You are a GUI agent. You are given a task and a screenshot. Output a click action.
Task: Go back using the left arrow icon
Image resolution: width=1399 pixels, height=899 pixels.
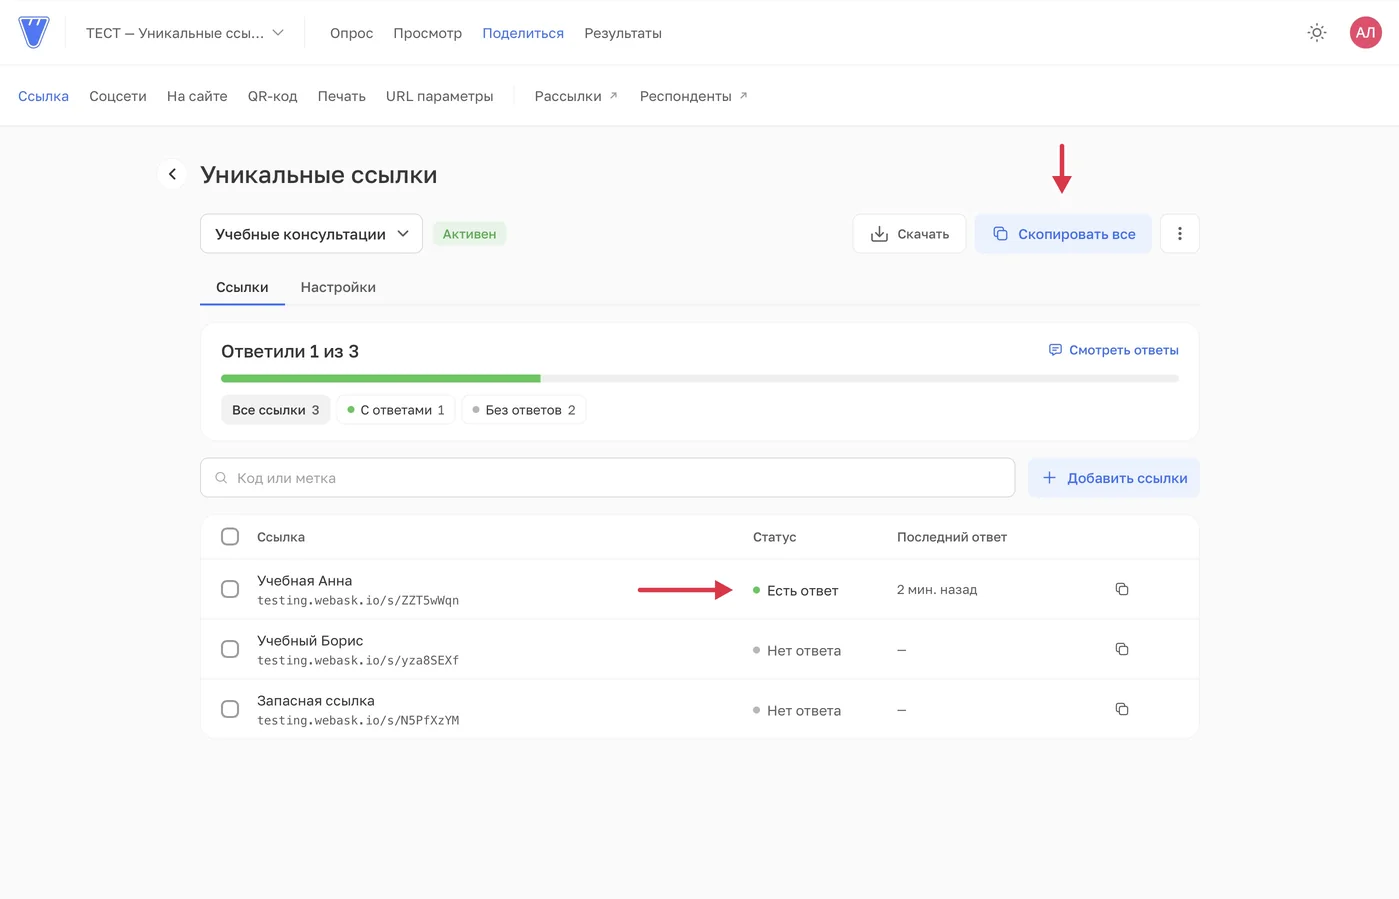pyautogui.click(x=172, y=174)
